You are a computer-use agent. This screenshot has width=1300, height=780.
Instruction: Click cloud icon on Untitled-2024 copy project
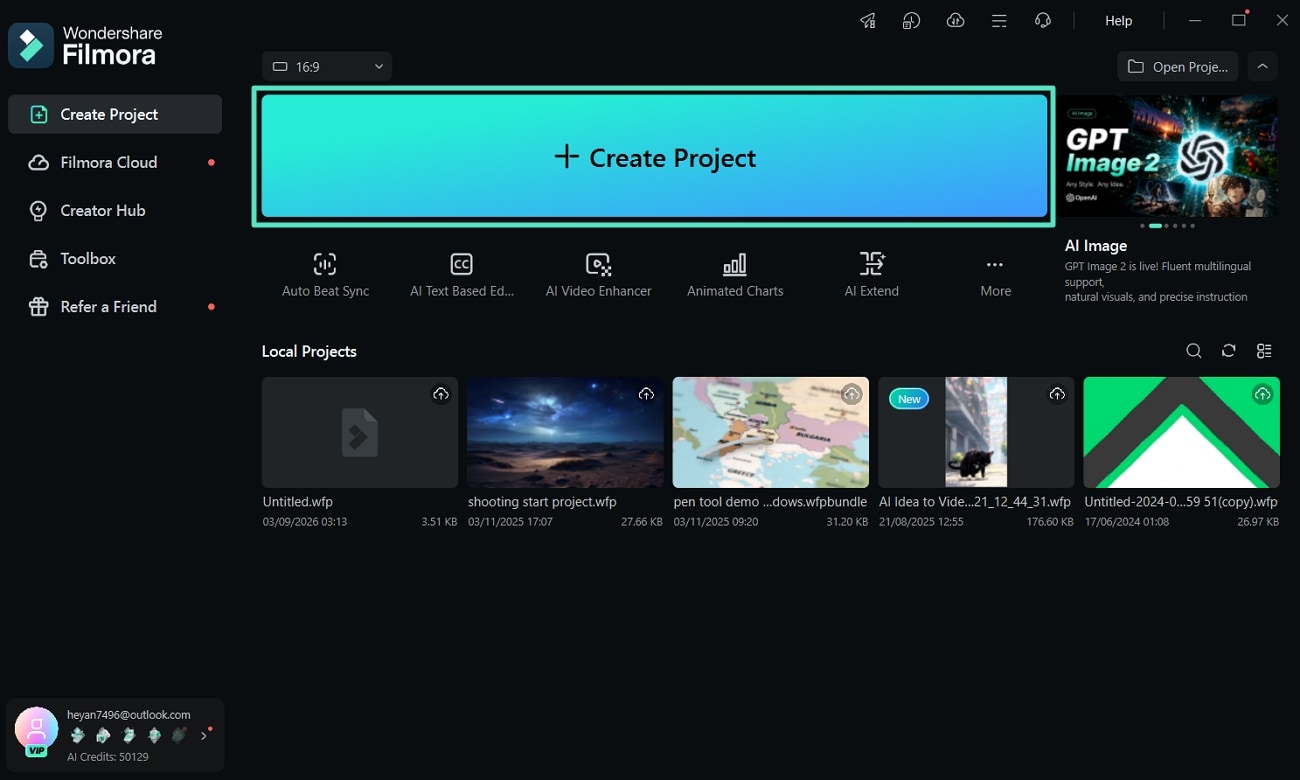1262,394
